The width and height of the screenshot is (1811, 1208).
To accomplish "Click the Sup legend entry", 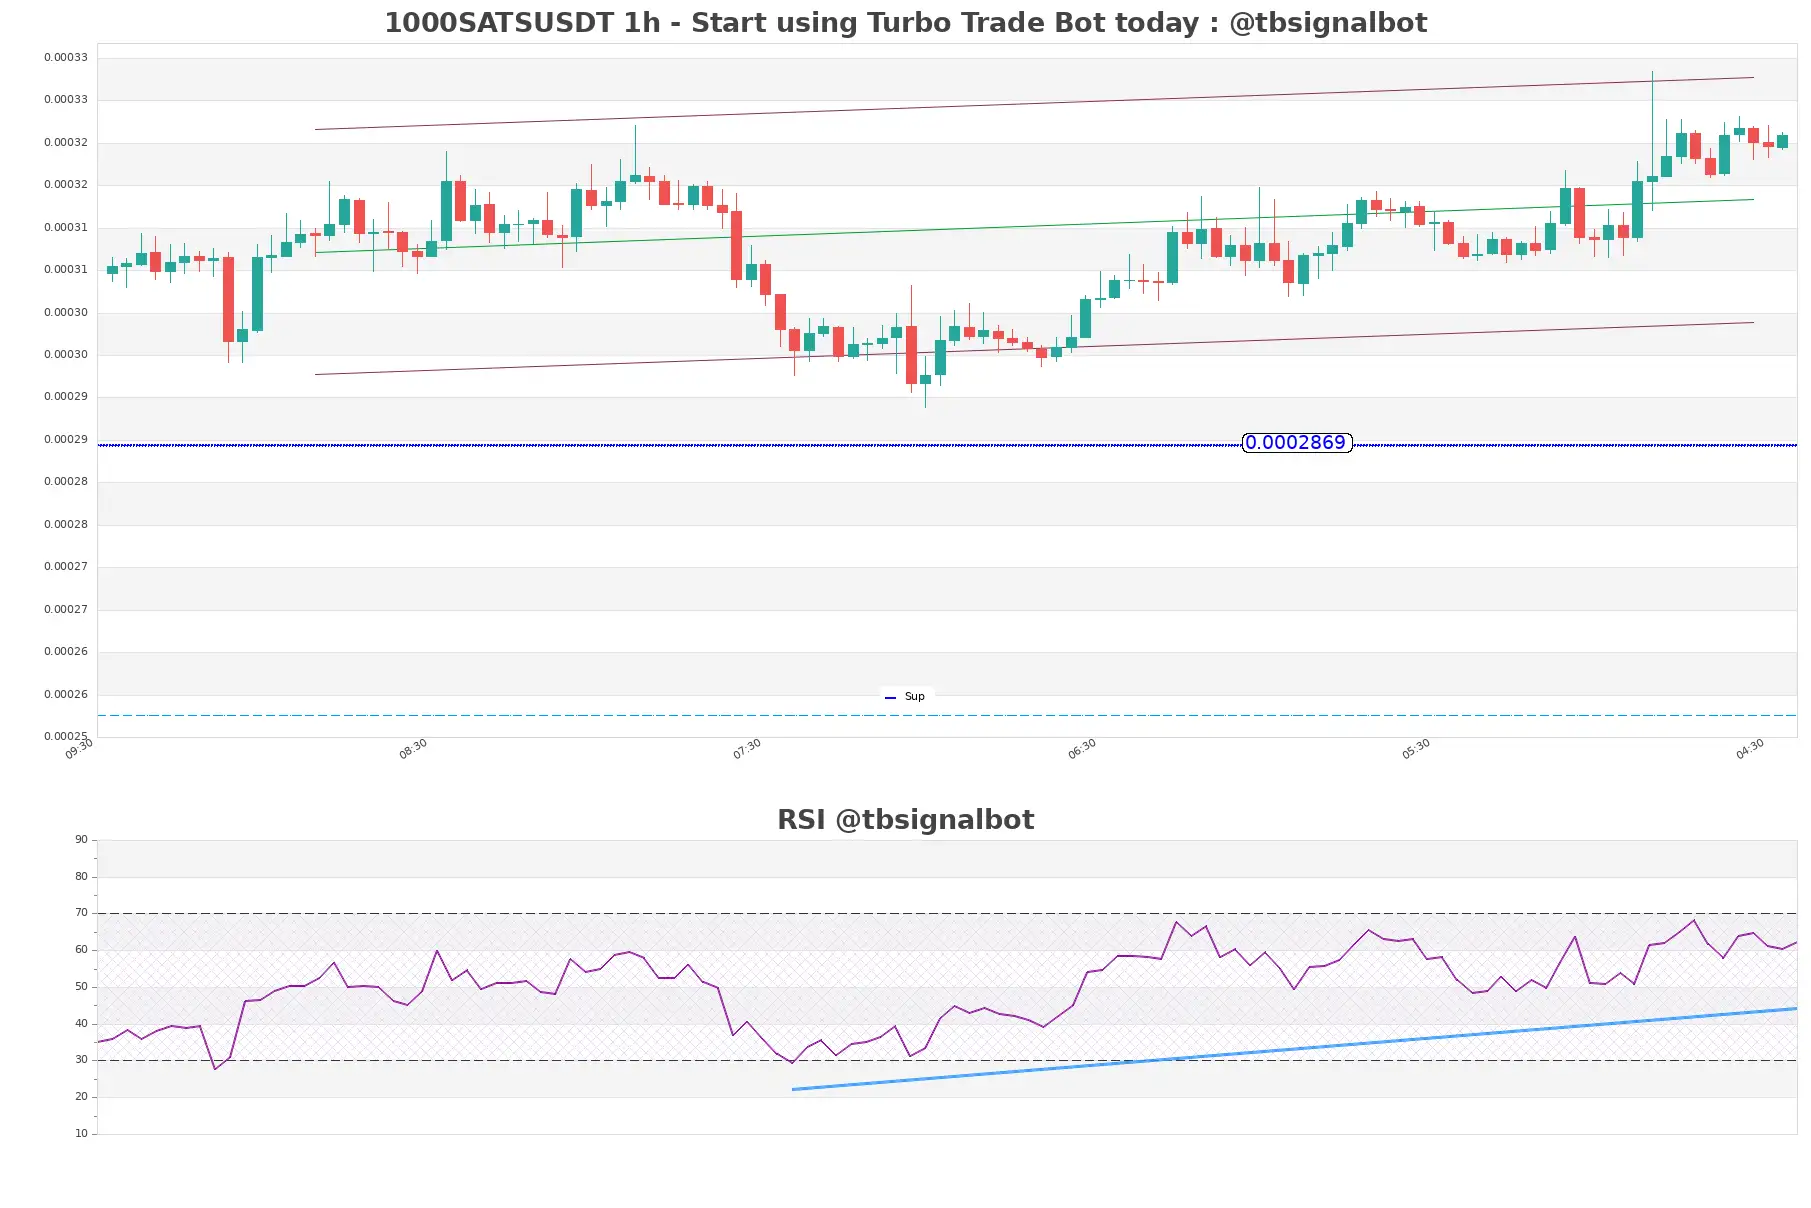I will (905, 696).
